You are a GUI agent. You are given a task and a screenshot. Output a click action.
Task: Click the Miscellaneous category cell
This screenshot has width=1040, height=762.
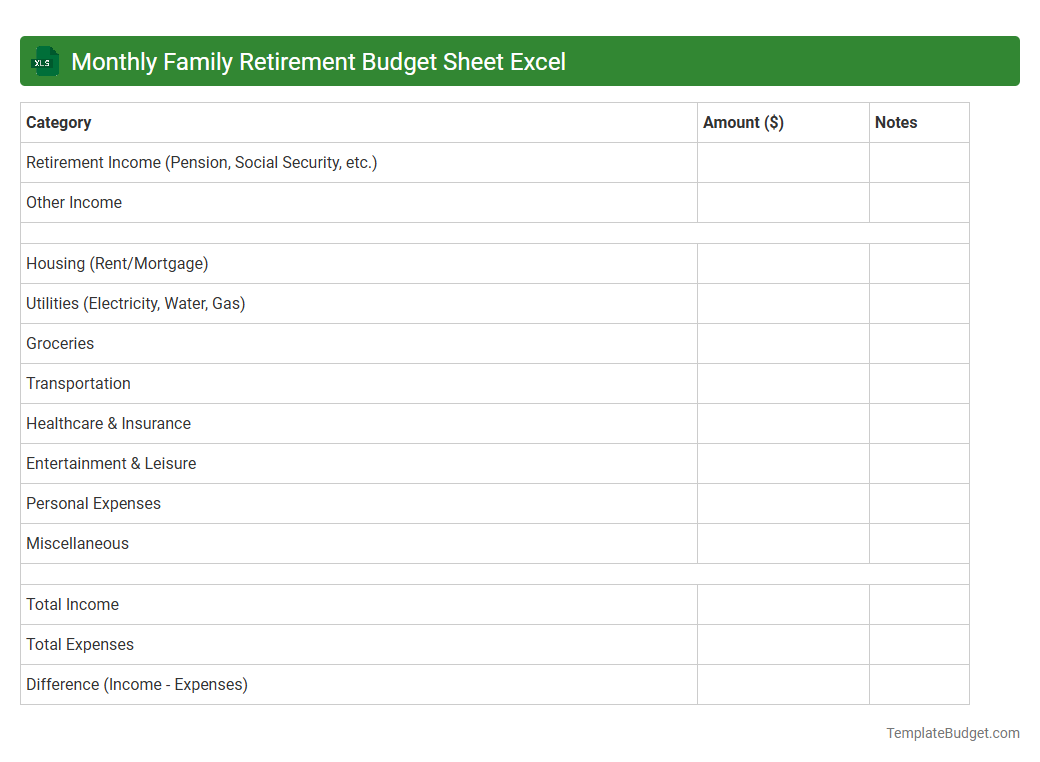77,543
